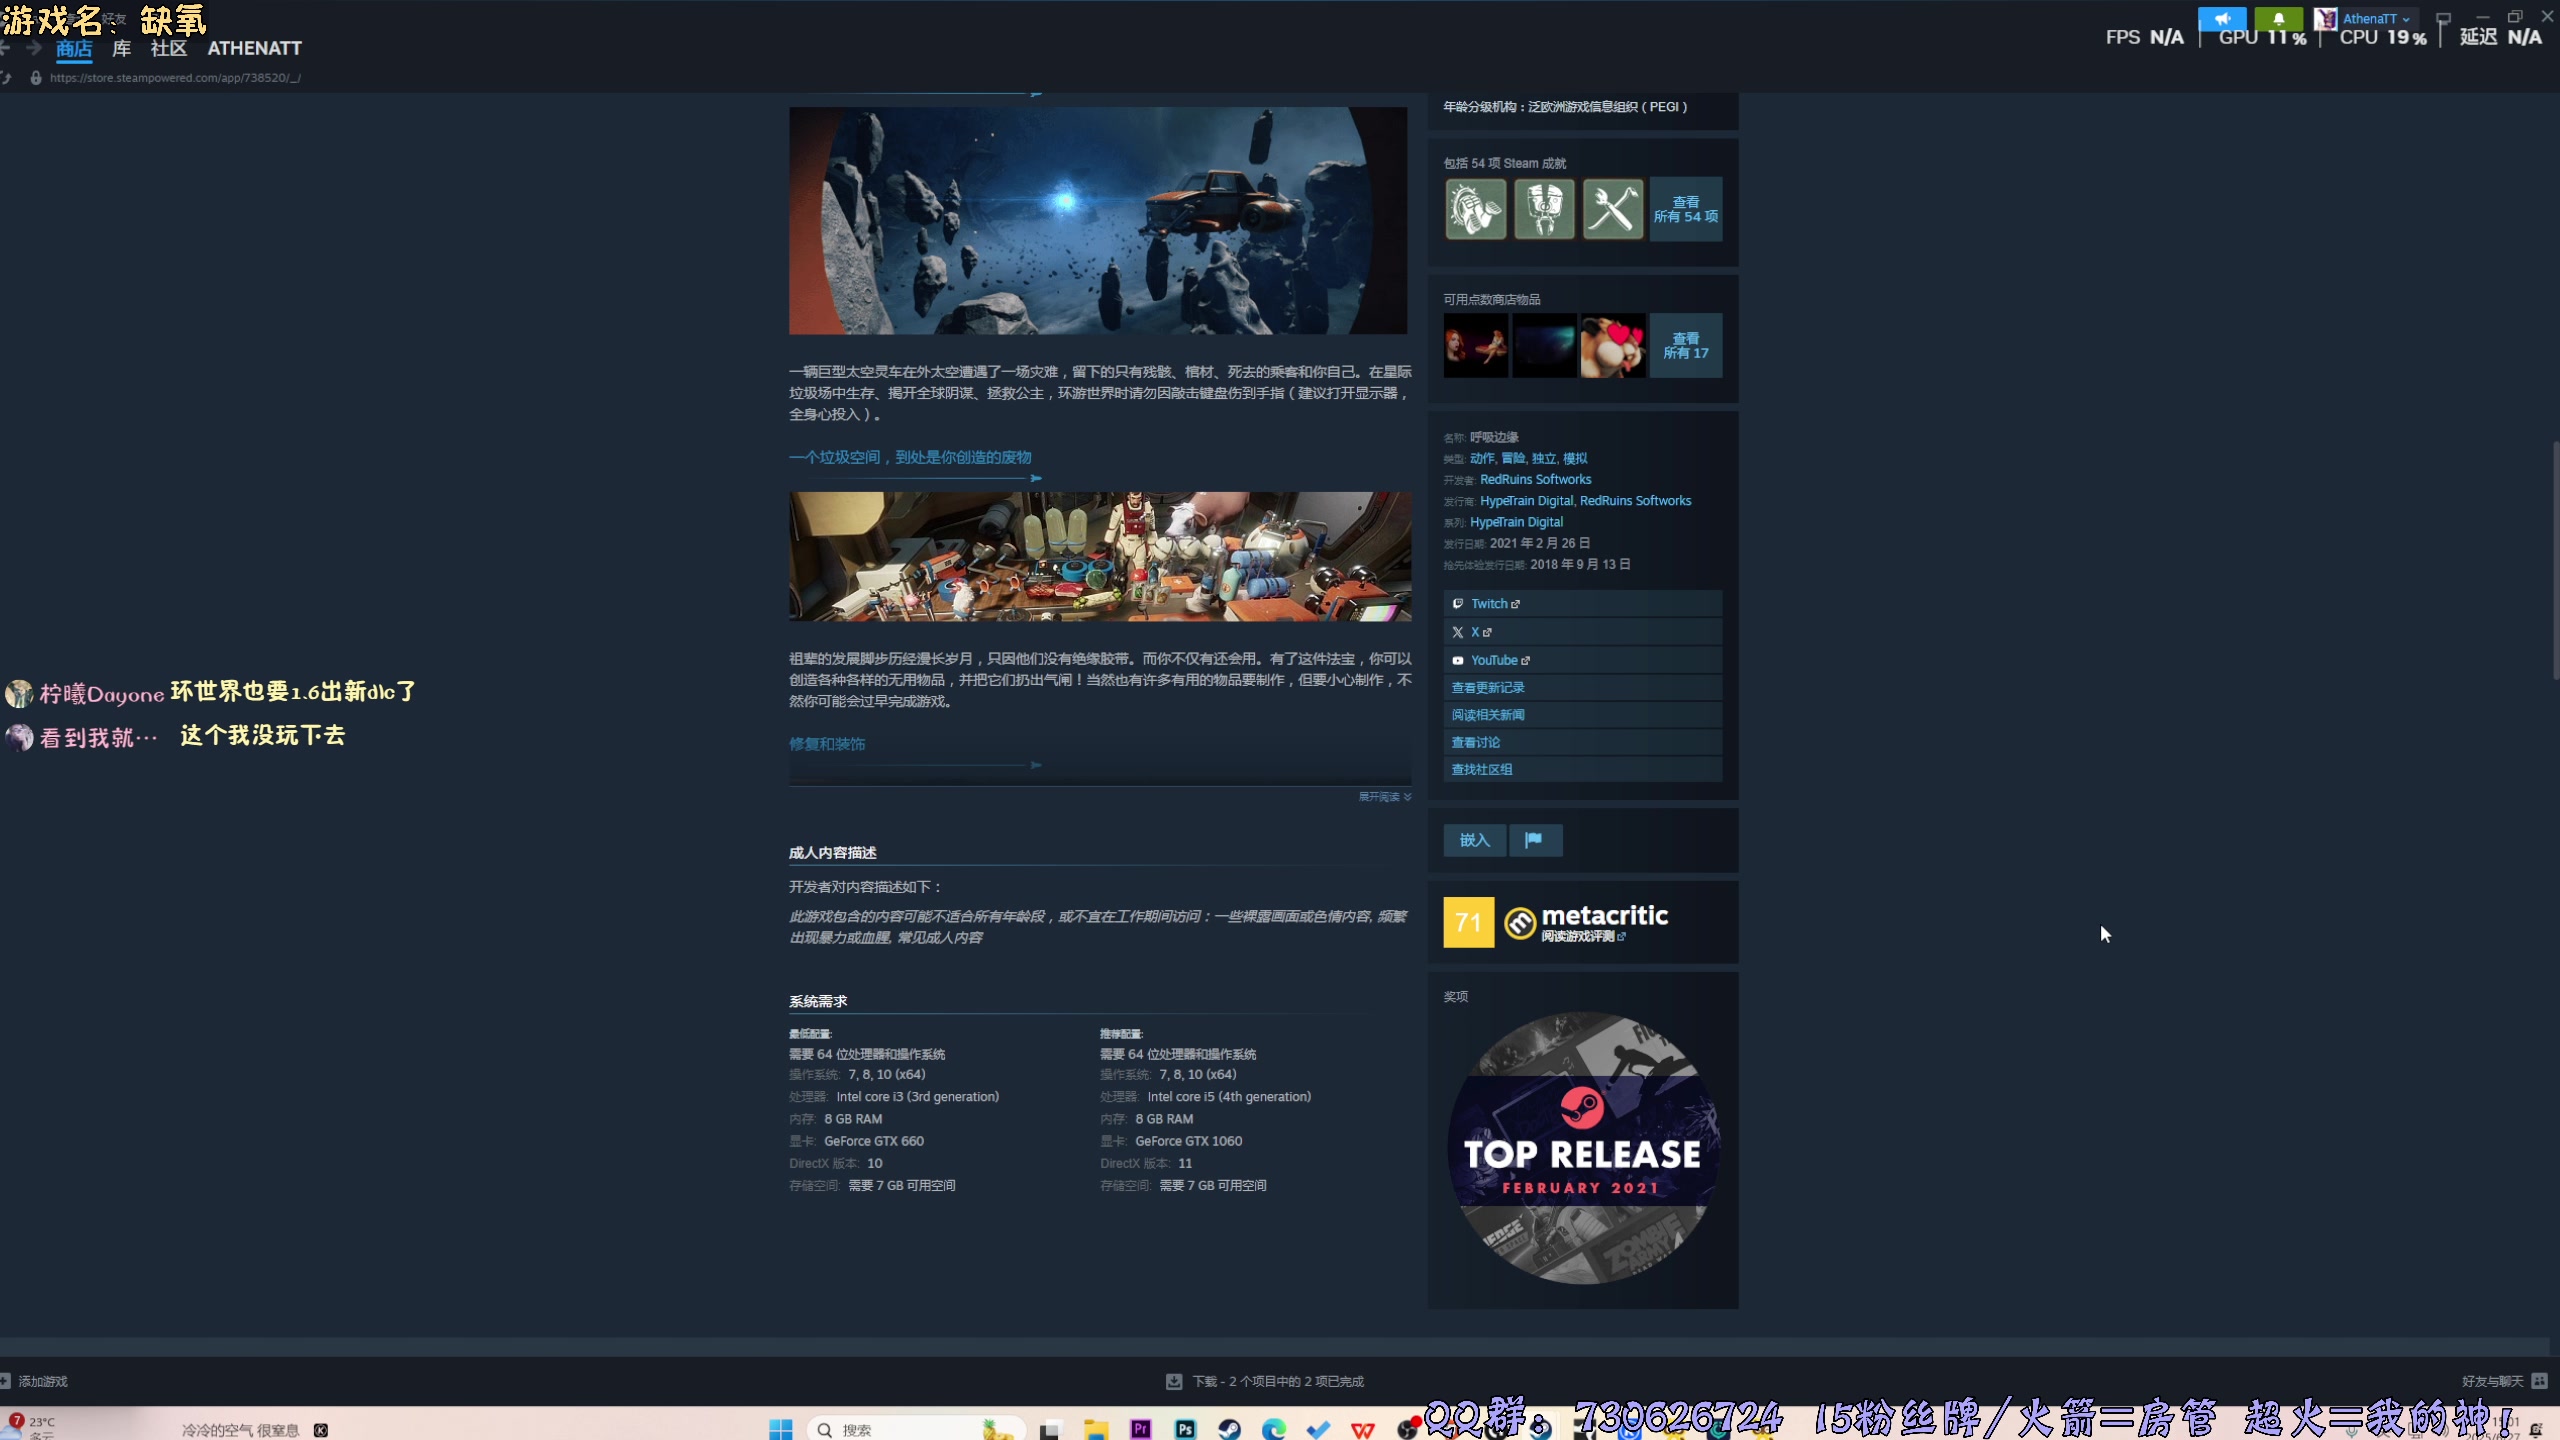Click the forward navigation arrow
Image resolution: width=2560 pixels, height=1440 pixels.
coord(33,48)
